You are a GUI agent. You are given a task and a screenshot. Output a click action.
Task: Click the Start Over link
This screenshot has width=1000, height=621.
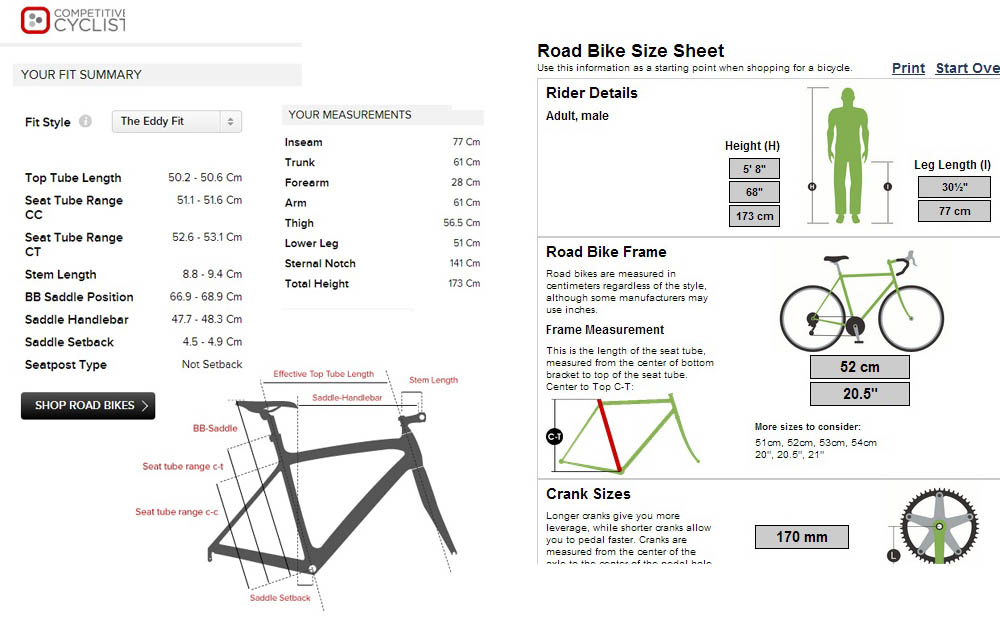point(967,68)
